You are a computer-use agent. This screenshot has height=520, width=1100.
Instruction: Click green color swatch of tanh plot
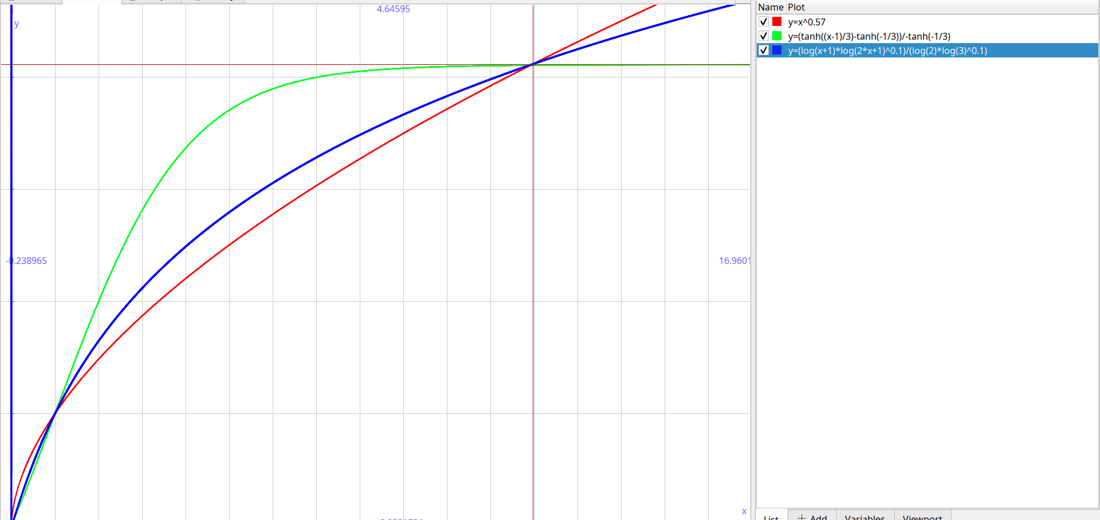tap(777, 36)
